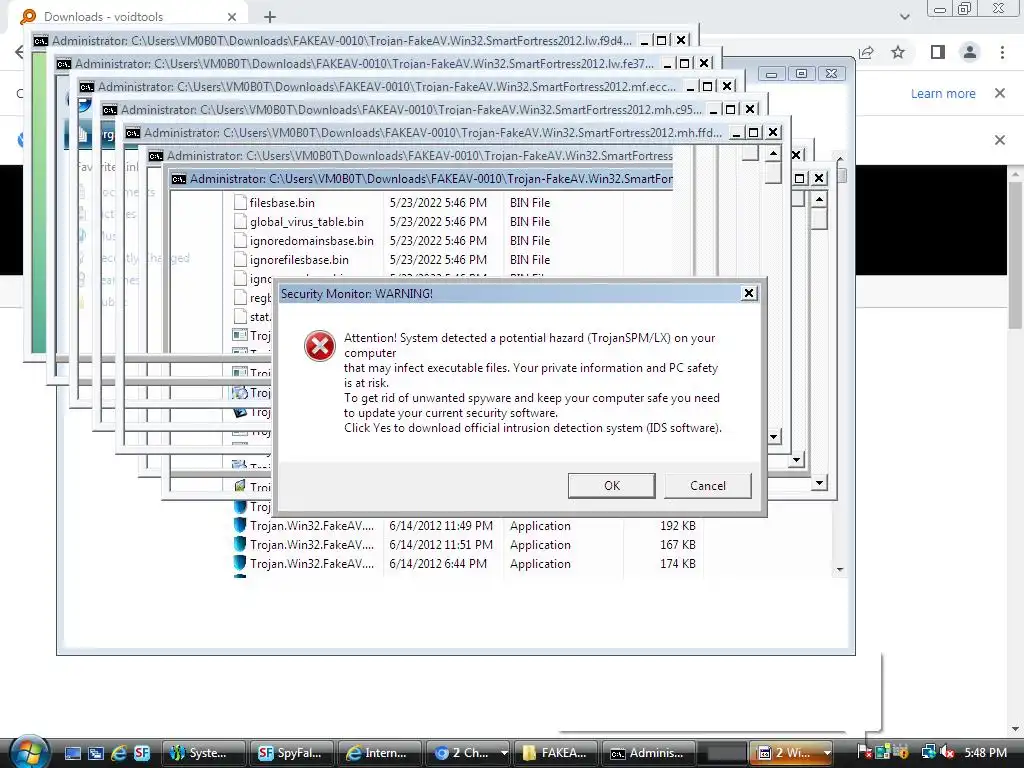The image size is (1024, 768).
Task: Click the SmartFortress2012.mh.ffd console title bar
Action: [432, 133]
